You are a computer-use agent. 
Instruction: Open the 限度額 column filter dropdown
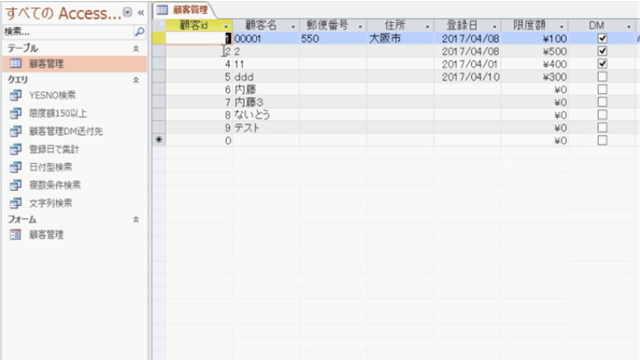(562, 27)
